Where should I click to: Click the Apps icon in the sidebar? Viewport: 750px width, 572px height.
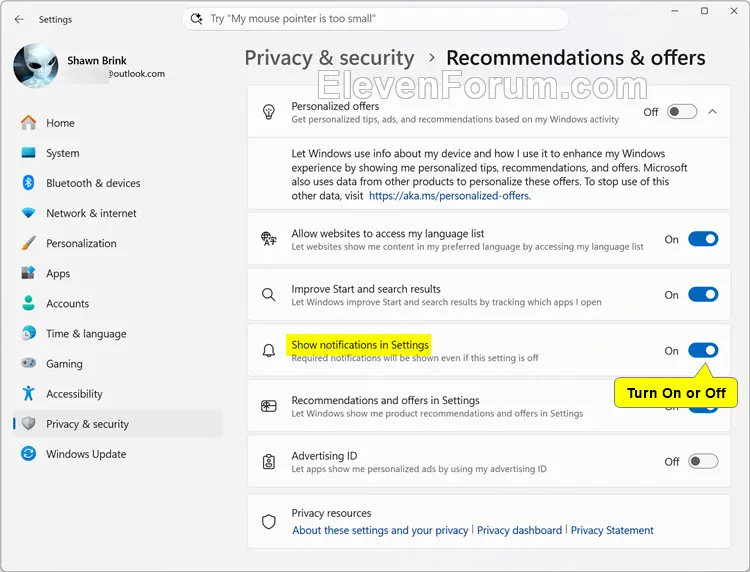click(x=29, y=273)
